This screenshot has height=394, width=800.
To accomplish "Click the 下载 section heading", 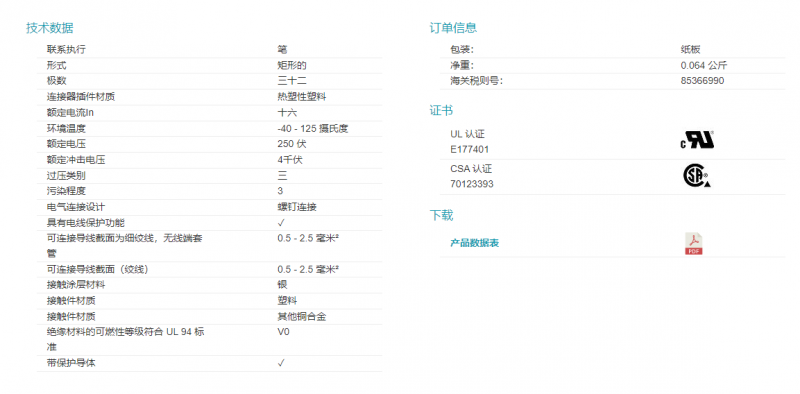I will [441, 215].
